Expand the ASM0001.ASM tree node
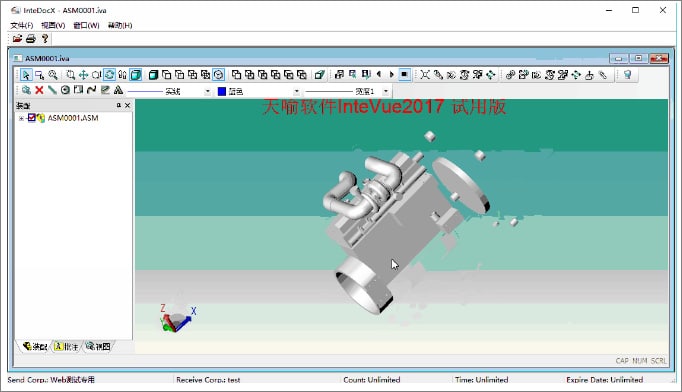The width and height of the screenshot is (682, 392). (x=21, y=118)
